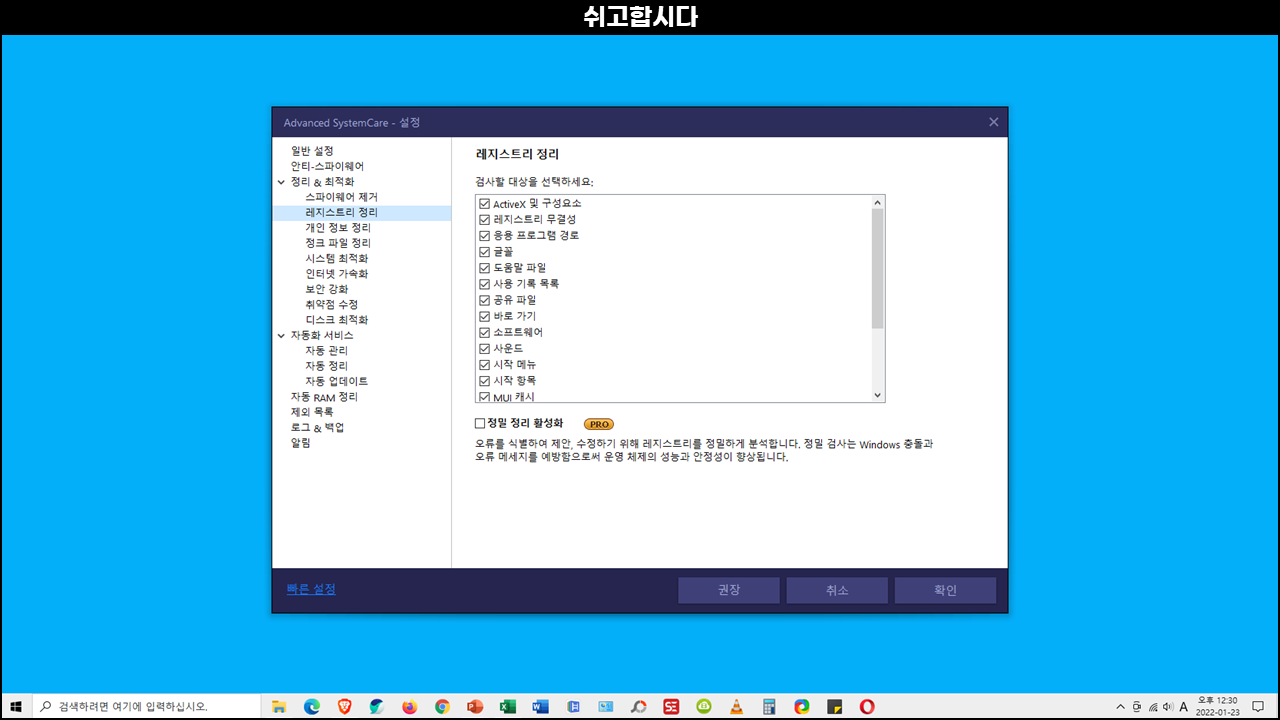Enable 정밀 정리 활성화 checkbox
Image resolution: width=1280 pixels, height=720 pixels.
(480, 423)
